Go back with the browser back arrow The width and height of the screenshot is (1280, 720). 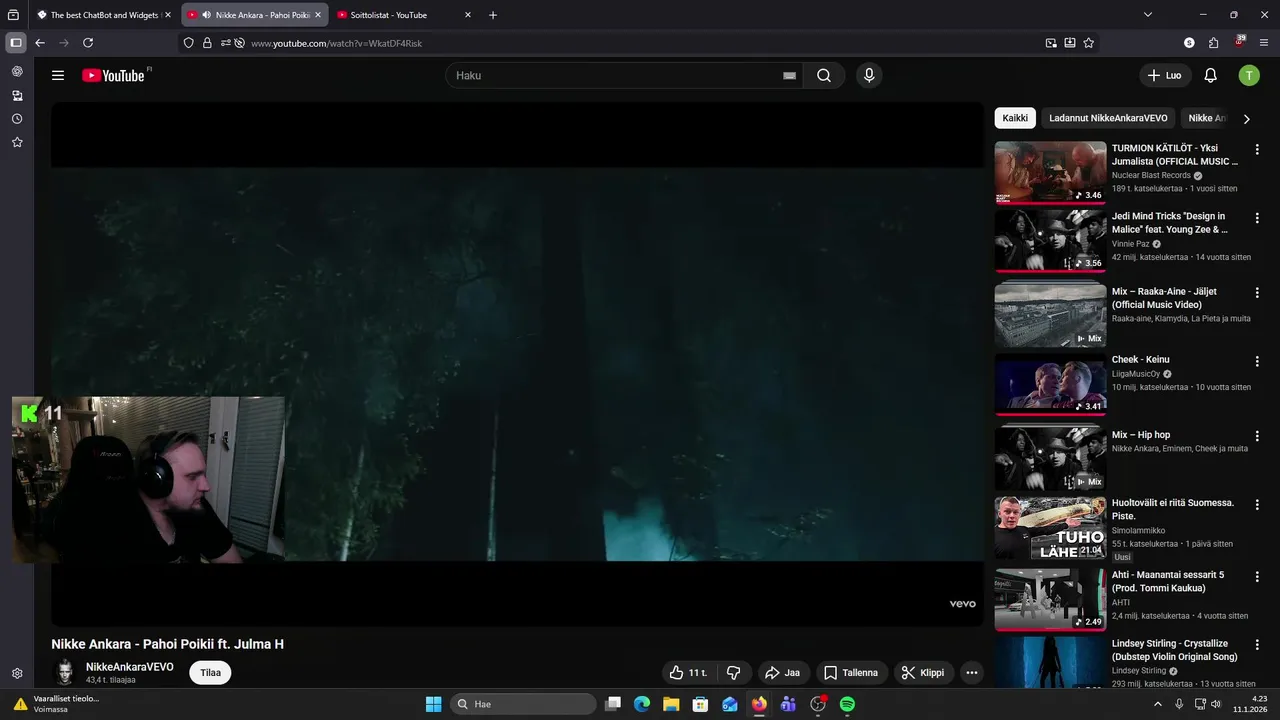tap(40, 43)
